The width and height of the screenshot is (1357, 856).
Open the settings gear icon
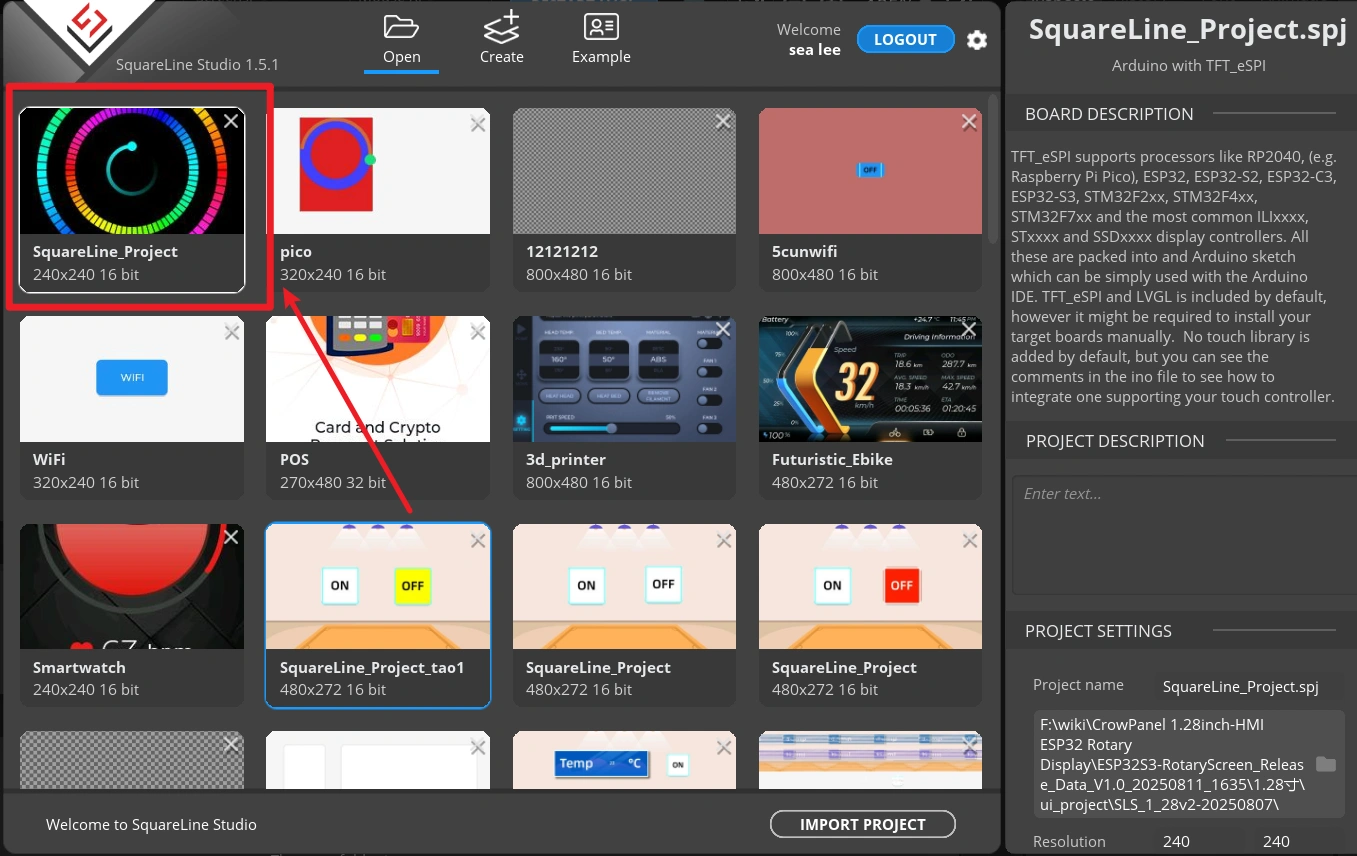coord(977,40)
